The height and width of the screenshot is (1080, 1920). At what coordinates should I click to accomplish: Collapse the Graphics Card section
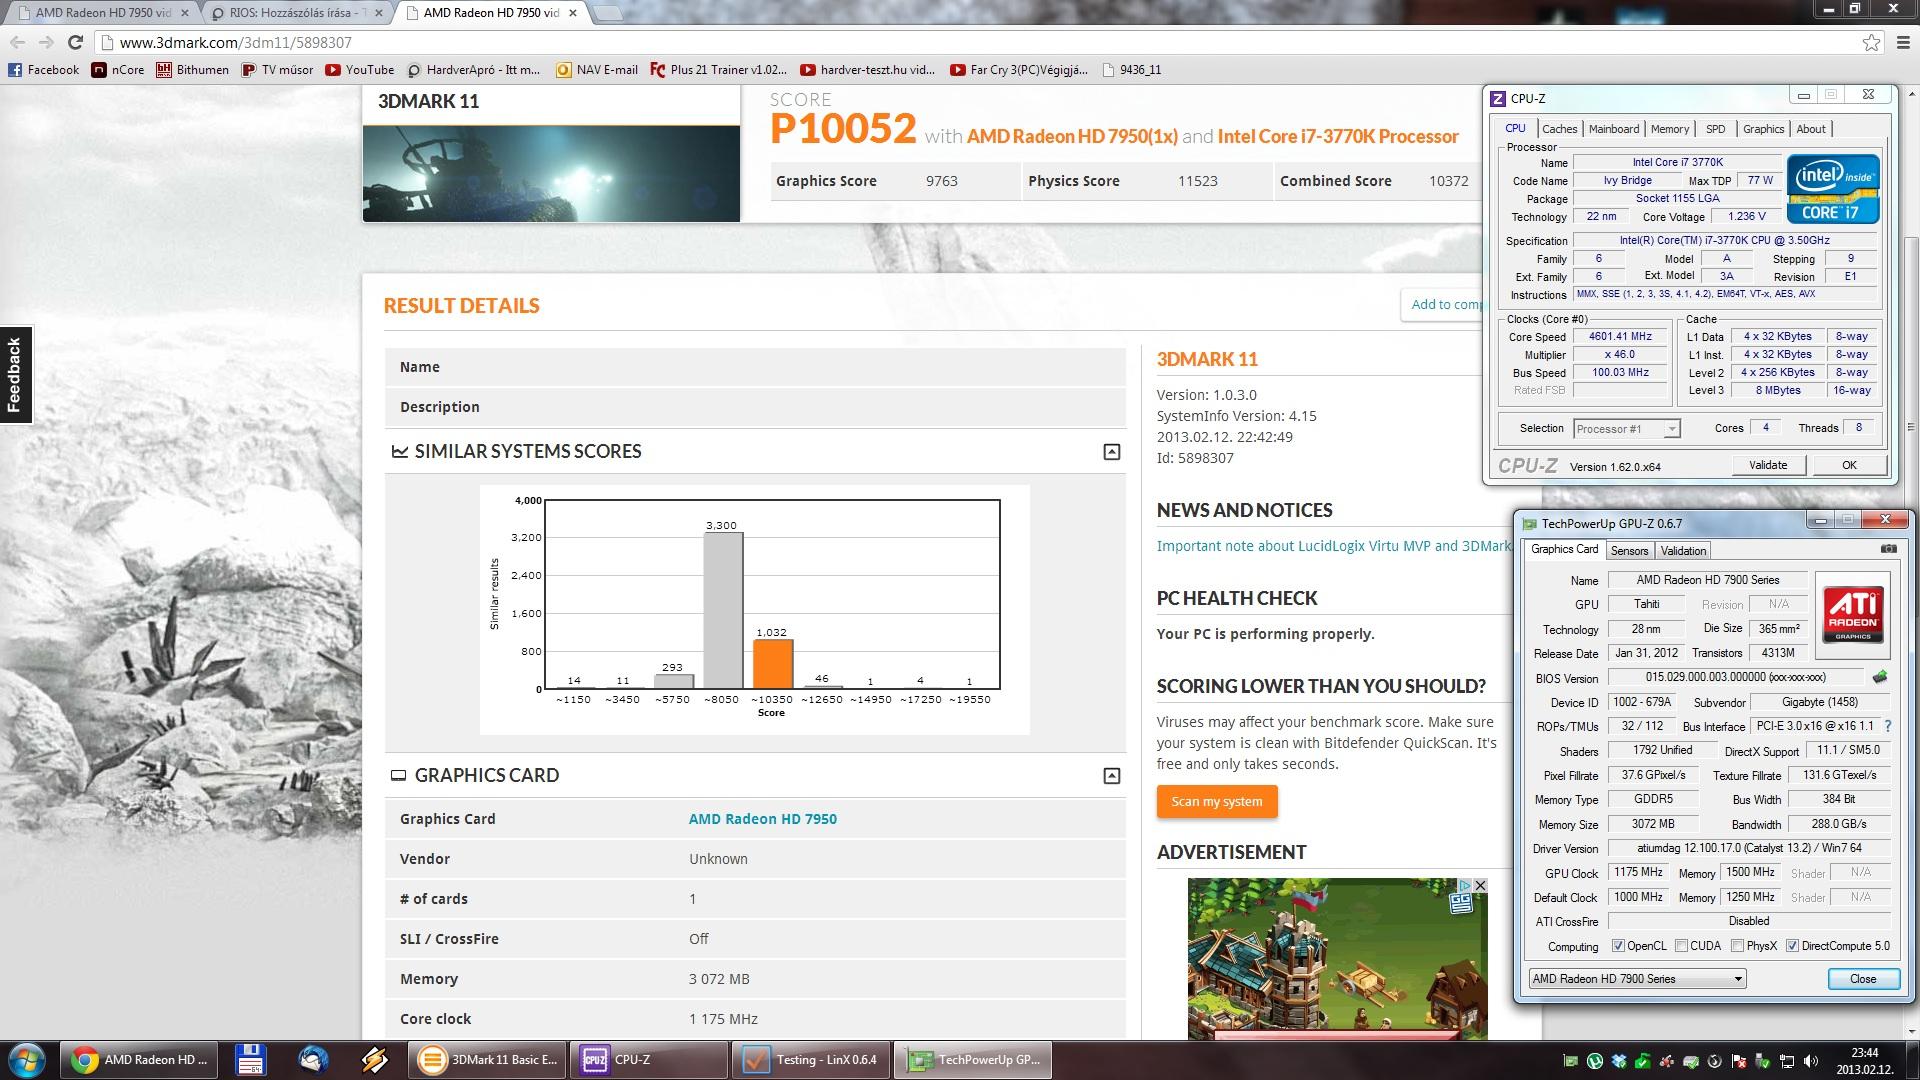tap(1111, 776)
